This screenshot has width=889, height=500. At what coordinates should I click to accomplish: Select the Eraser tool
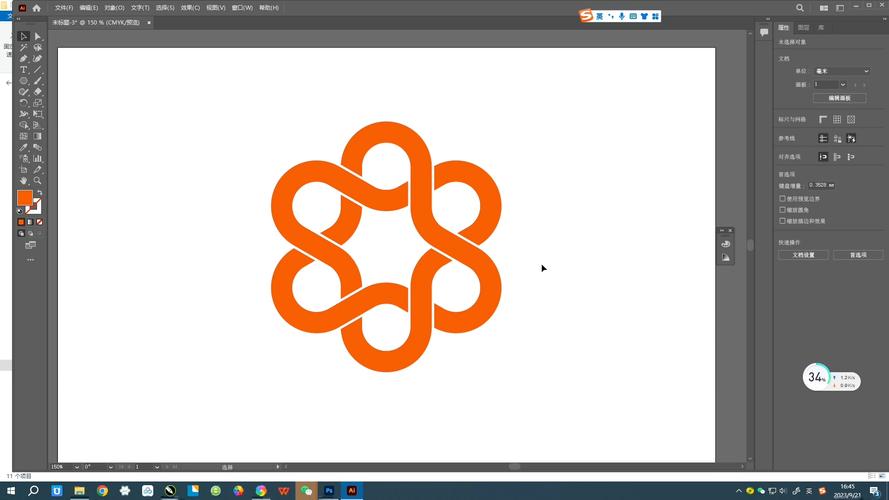click(x=37, y=92)
